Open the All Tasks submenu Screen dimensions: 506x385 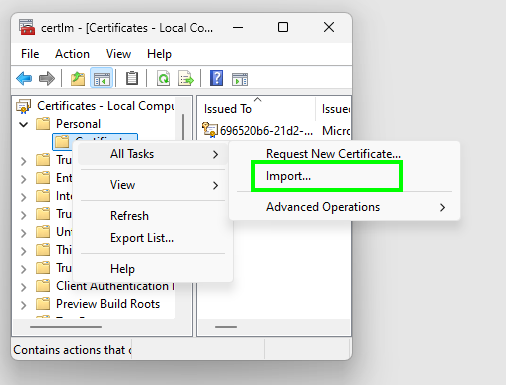(x=153, y=154)
